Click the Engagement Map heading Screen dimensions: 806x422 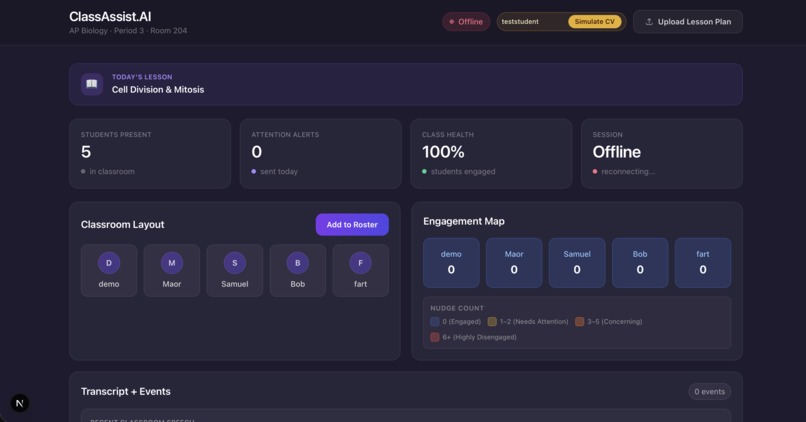(x=464, y=222)
